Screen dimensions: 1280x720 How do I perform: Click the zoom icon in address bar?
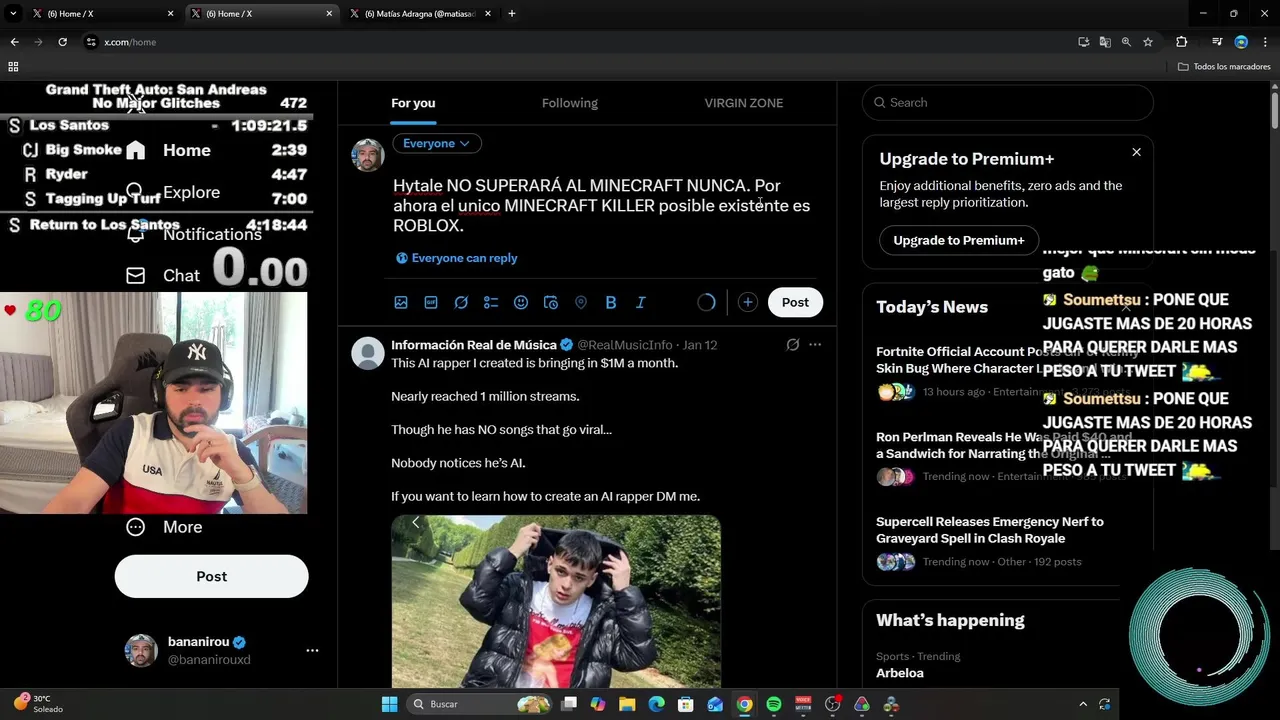point(1126,42)
